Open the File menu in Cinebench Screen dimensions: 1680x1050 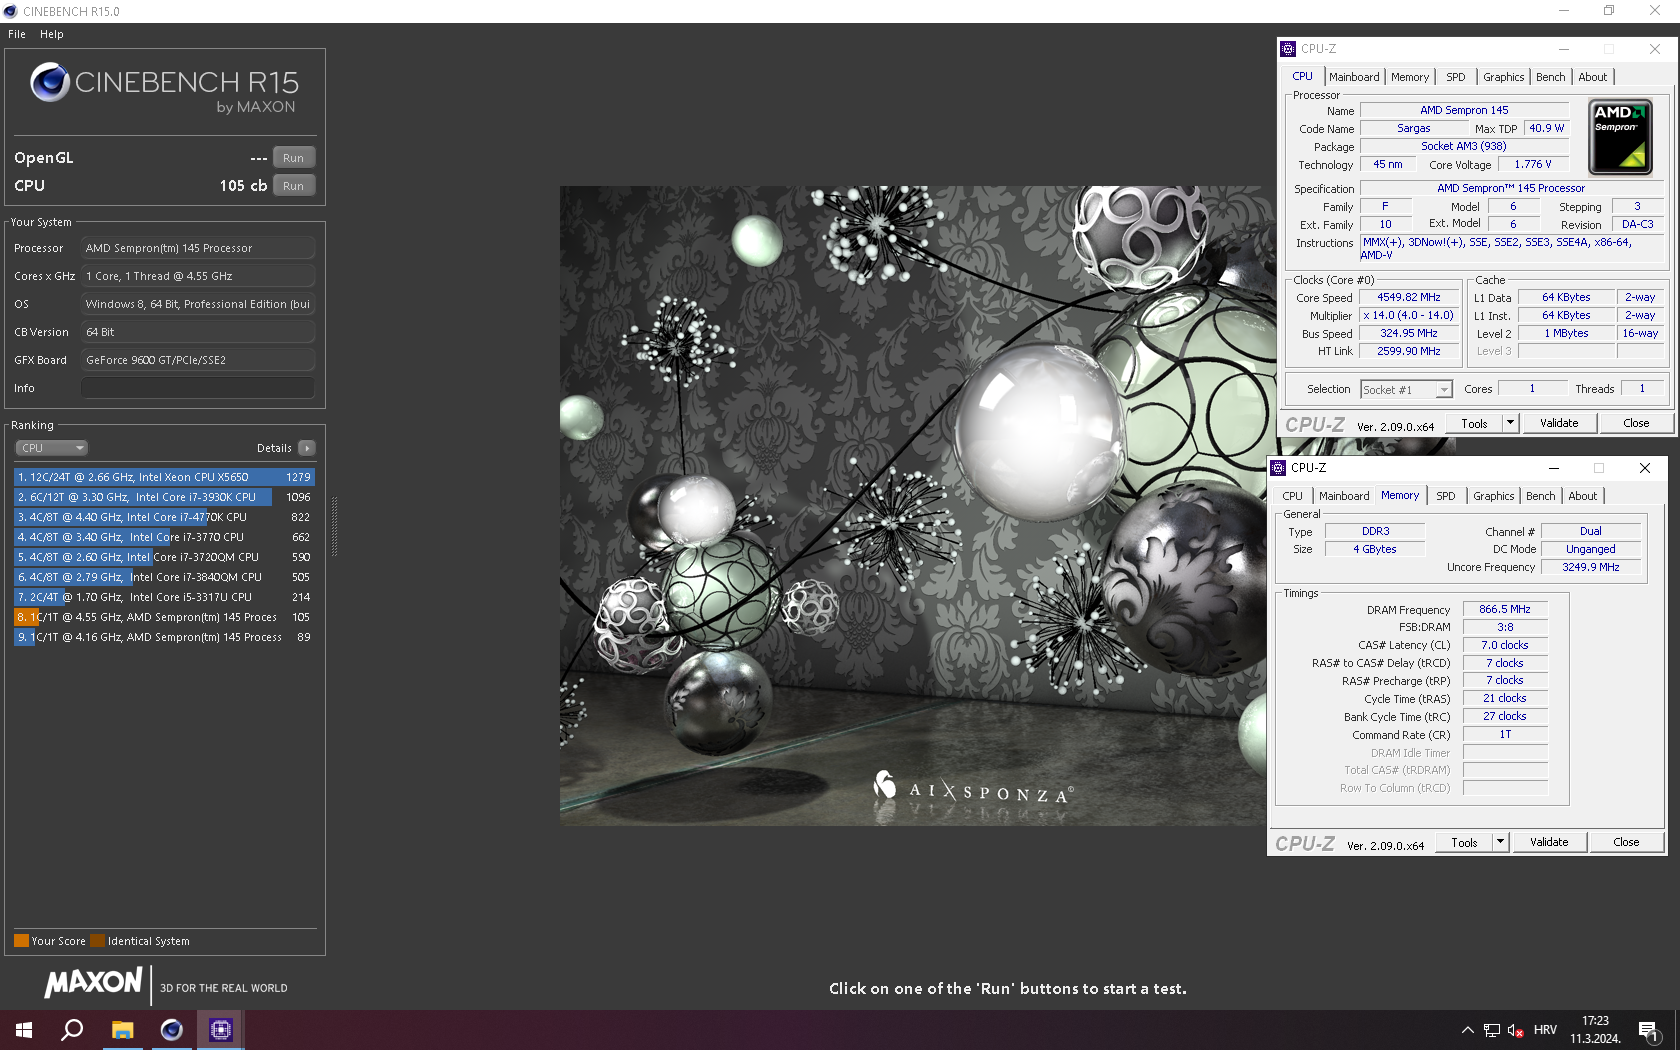click(17, 34)
